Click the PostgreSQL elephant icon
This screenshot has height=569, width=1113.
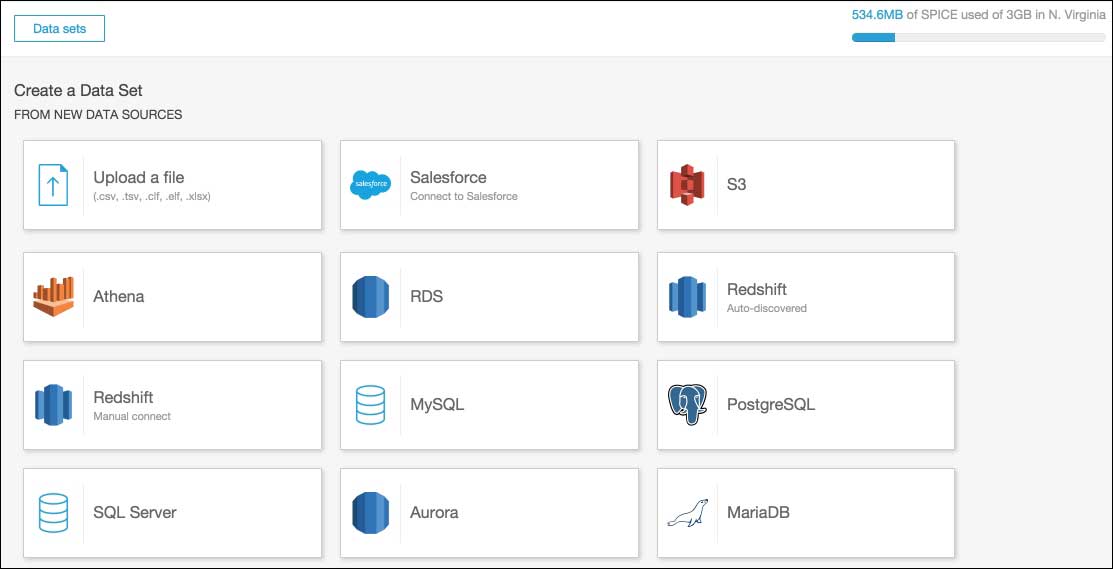click(x=687, y=404)
